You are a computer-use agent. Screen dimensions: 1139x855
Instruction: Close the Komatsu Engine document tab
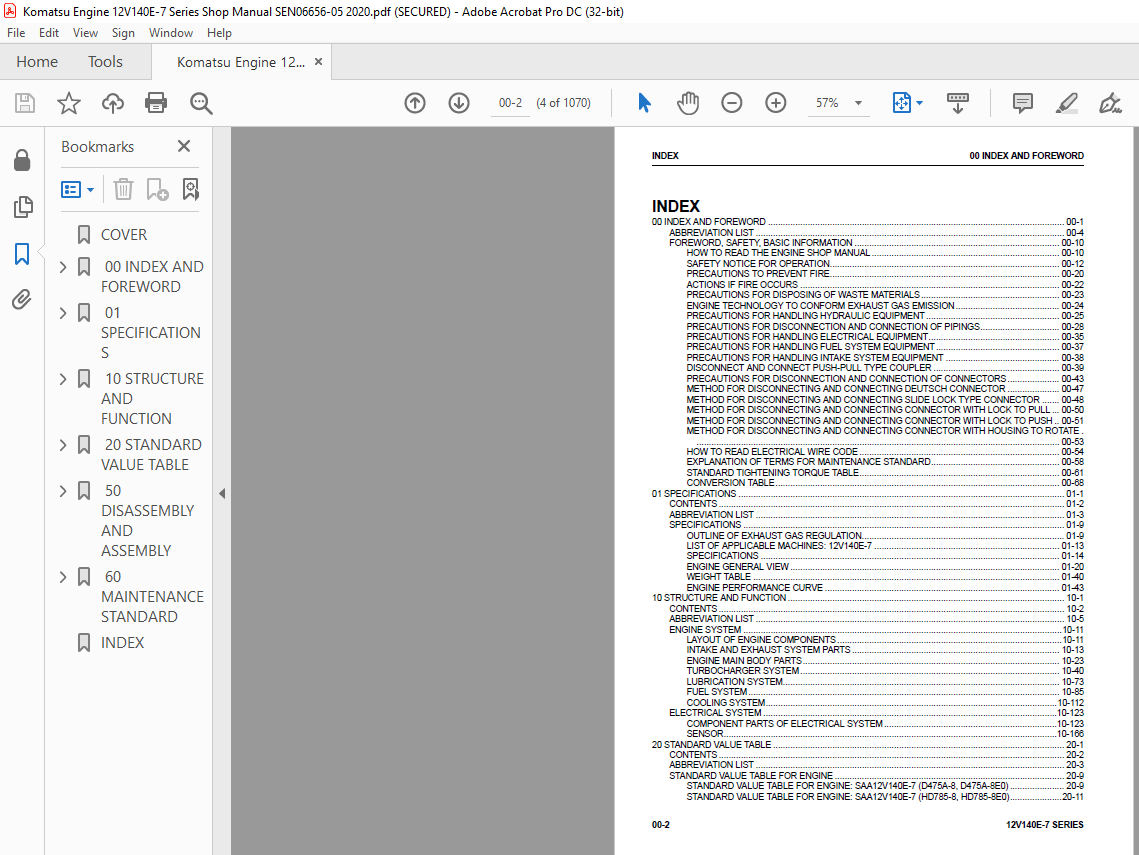pyautogui.click(x=318, y=62)
